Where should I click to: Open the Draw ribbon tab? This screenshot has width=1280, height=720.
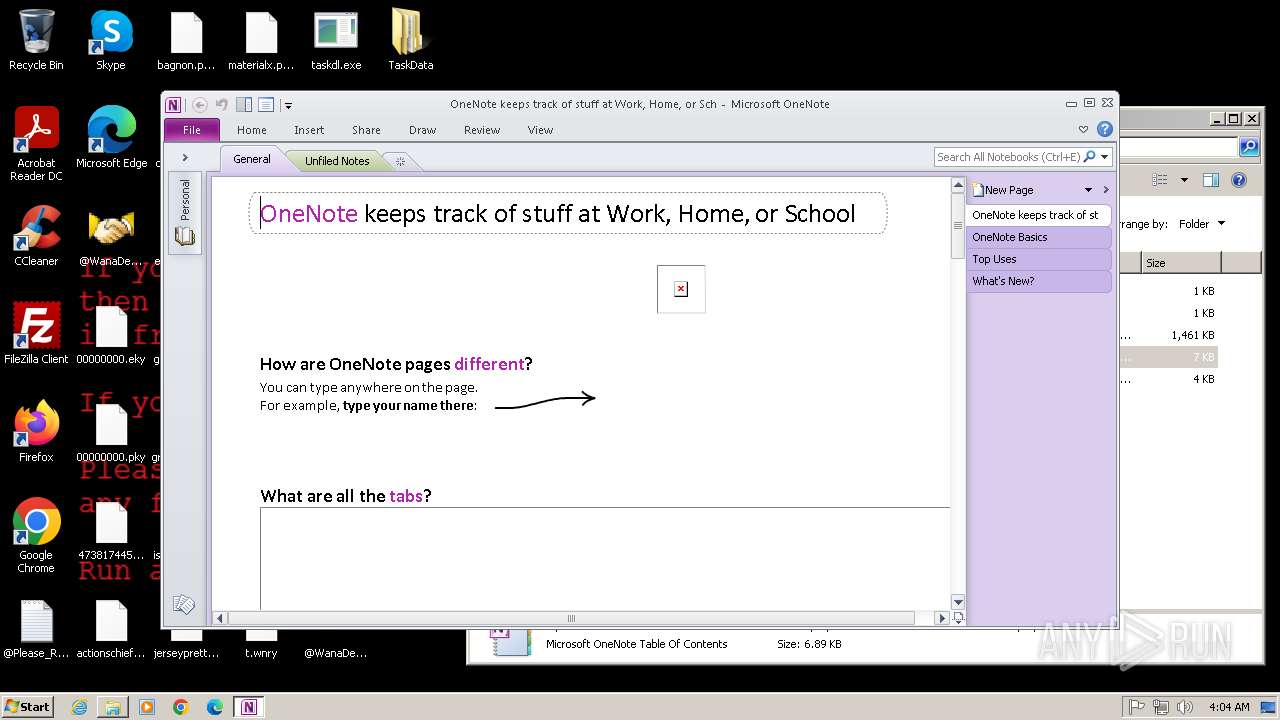(422, 130)
